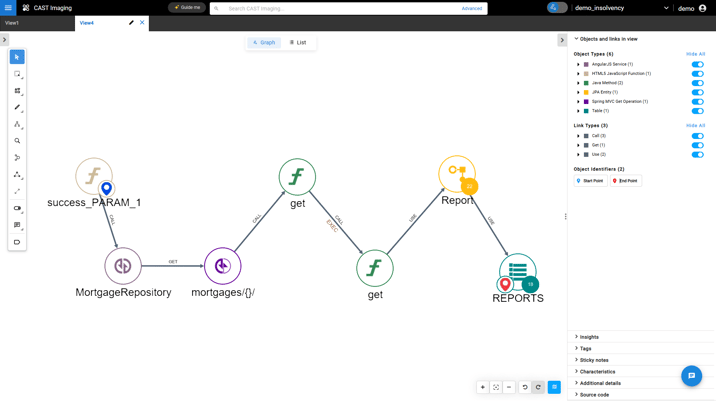Image resolution: width=716 pixels, height=402 pixels.
Task: Switch to the View1 tab
Action: [12, 22]
